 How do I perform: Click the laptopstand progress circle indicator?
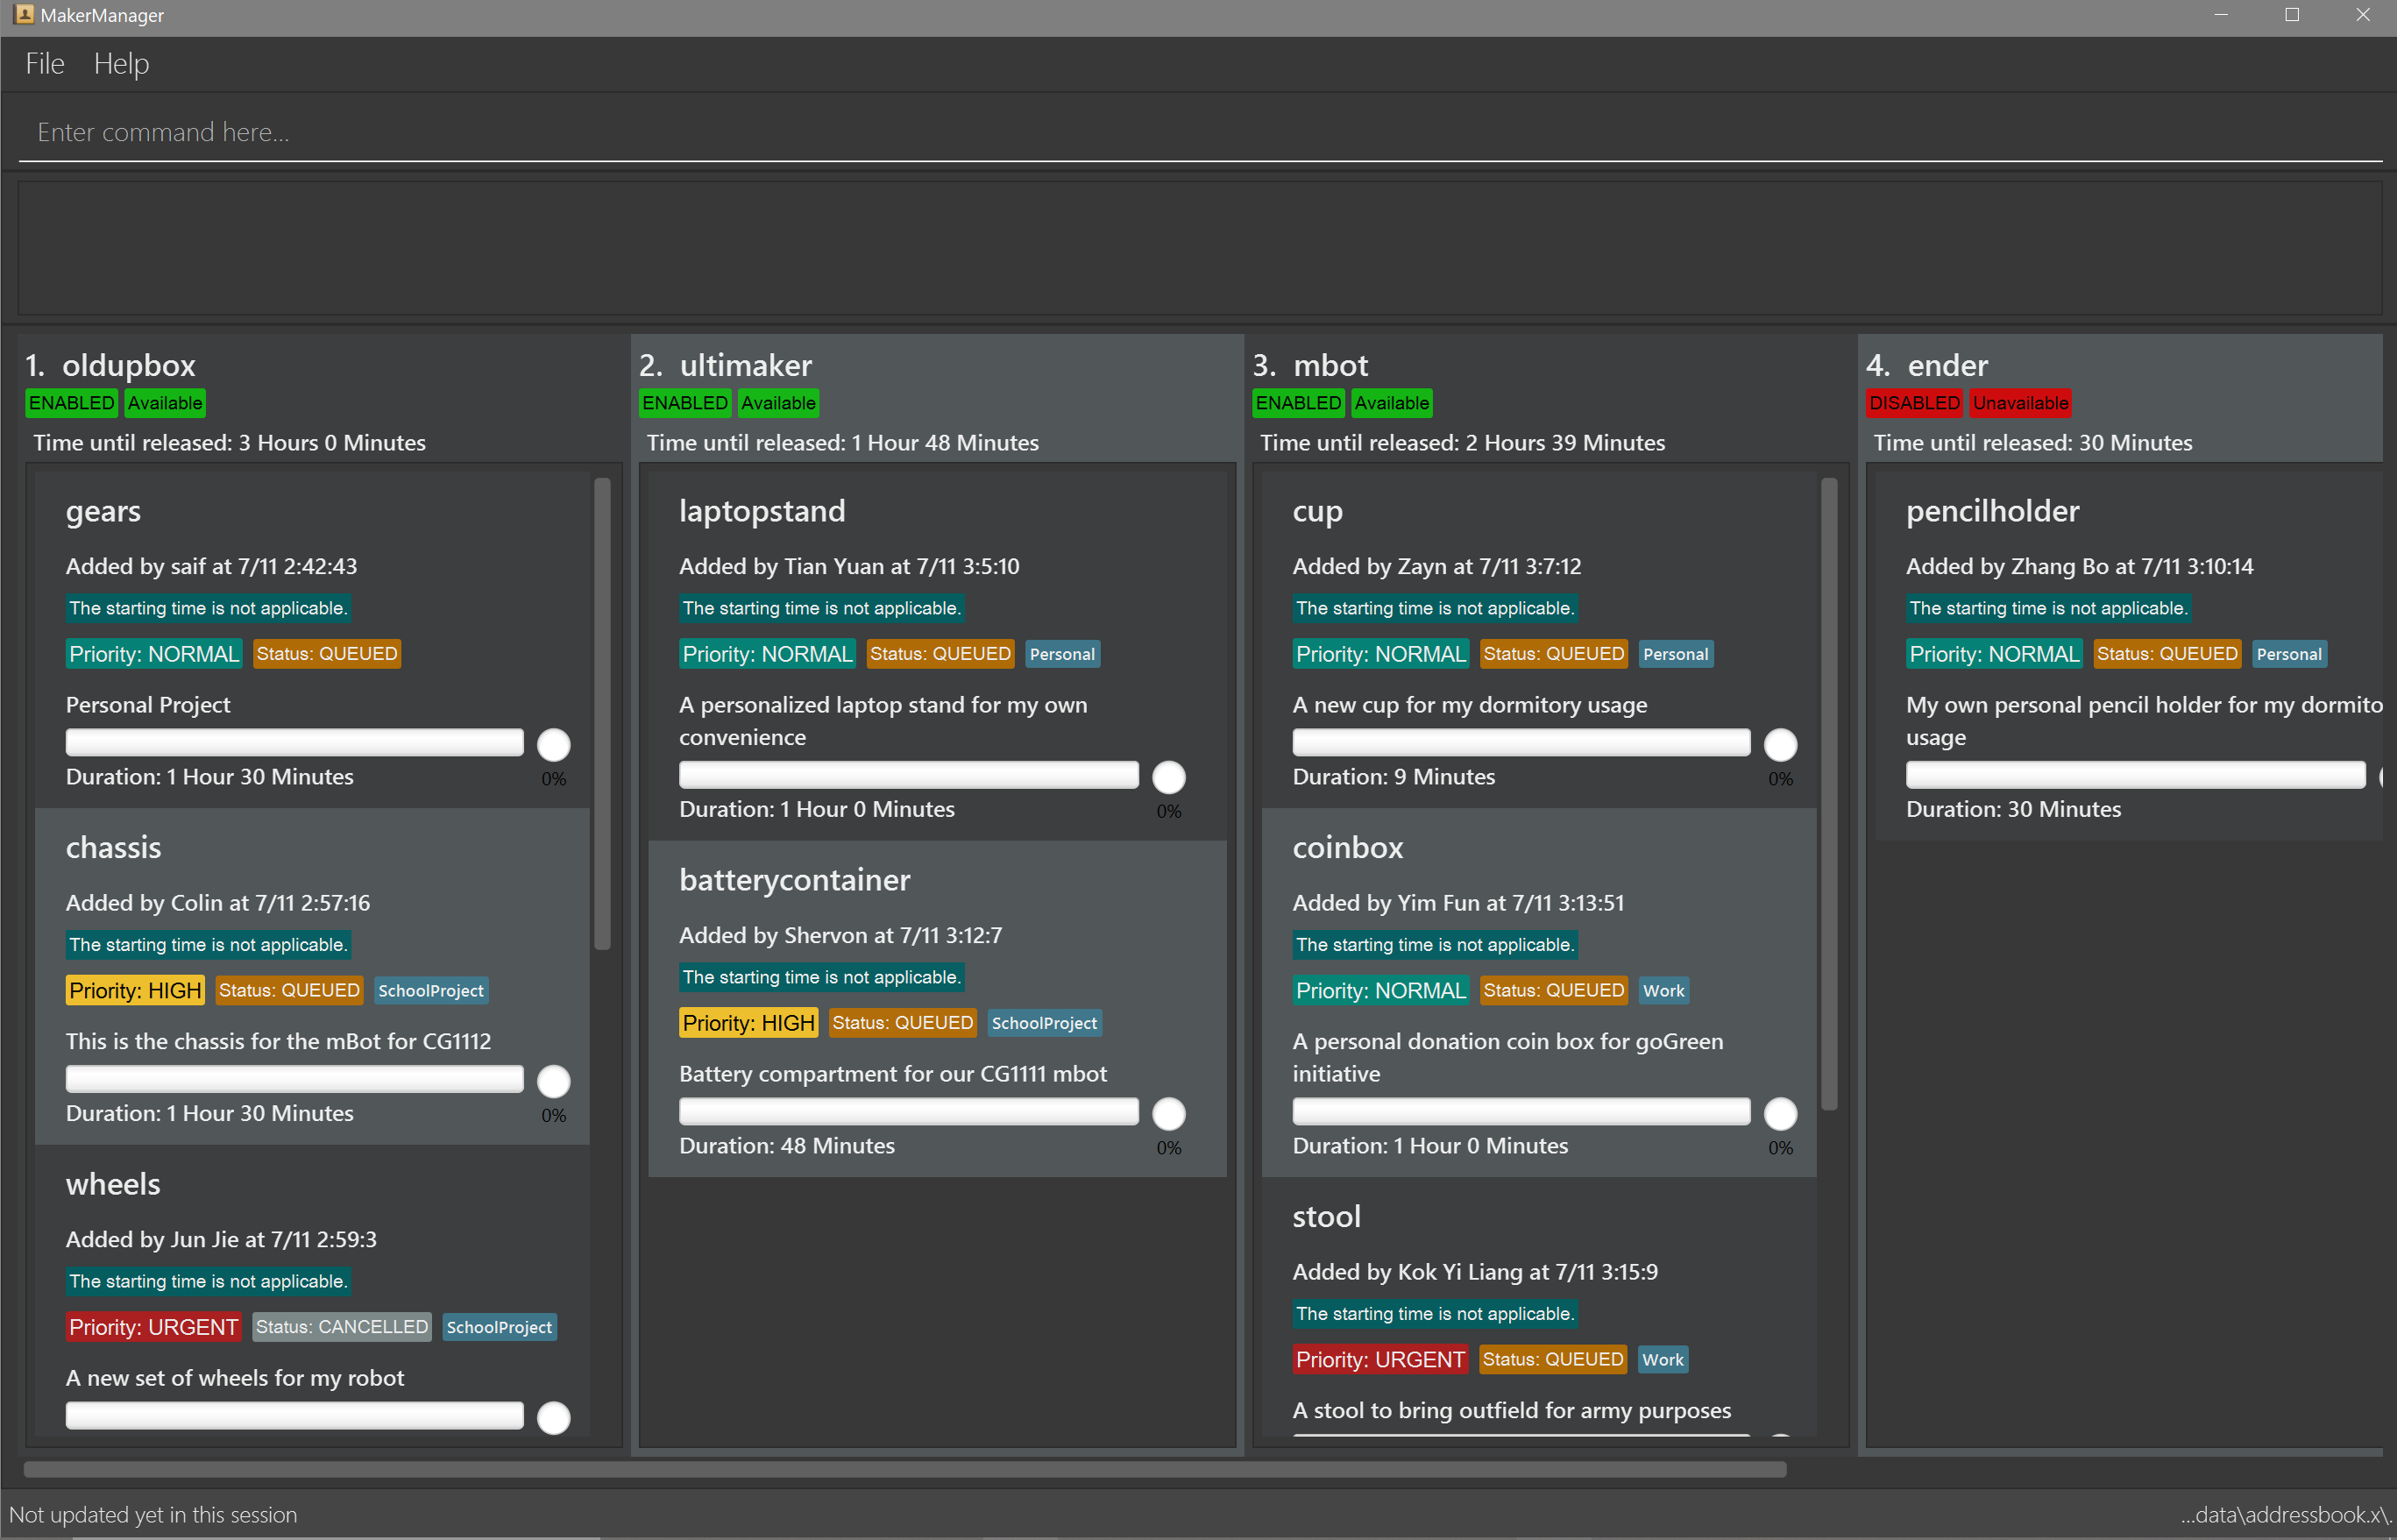click(1168, 777)
